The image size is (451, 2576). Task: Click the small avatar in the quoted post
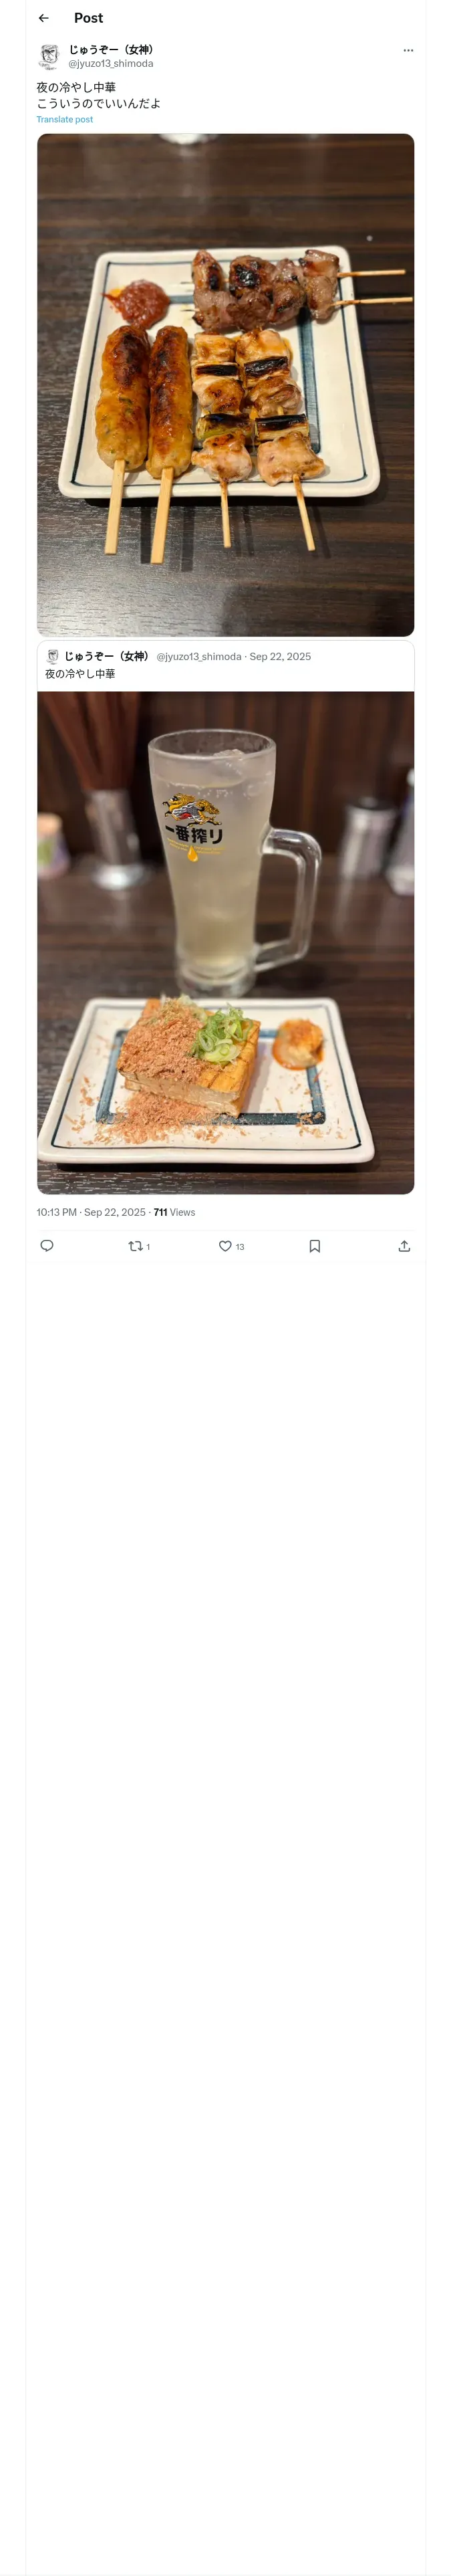pyautogui.click(x=53, y=657)
